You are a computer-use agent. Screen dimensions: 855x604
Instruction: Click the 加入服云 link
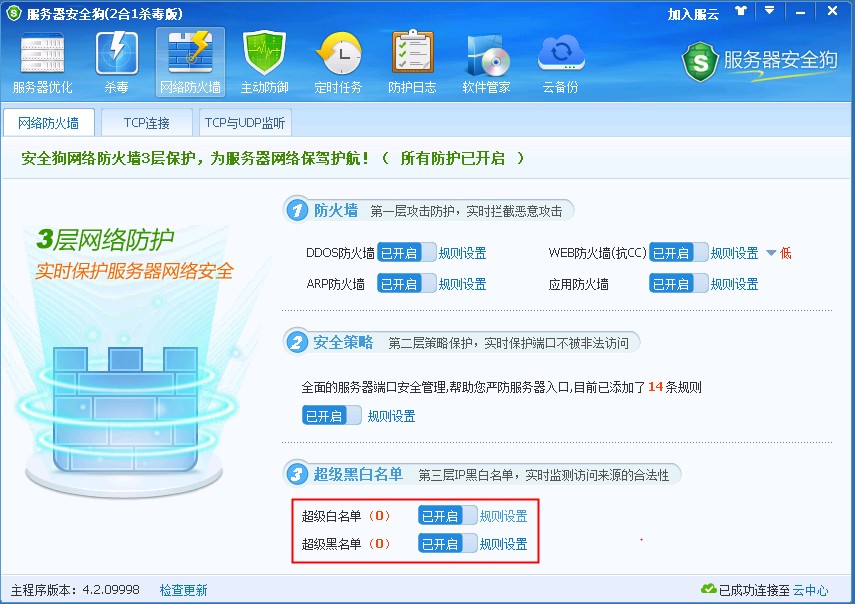coord(693,14)
